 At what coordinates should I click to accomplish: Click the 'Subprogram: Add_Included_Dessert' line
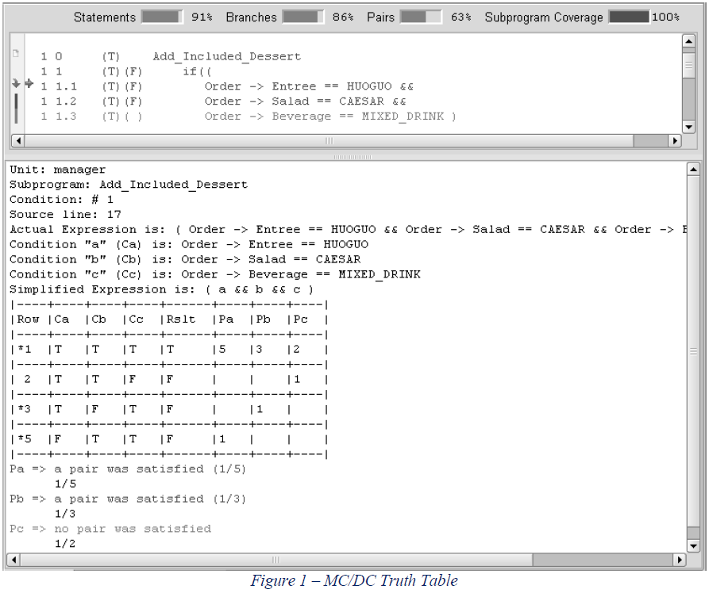[x=128, y=185]
